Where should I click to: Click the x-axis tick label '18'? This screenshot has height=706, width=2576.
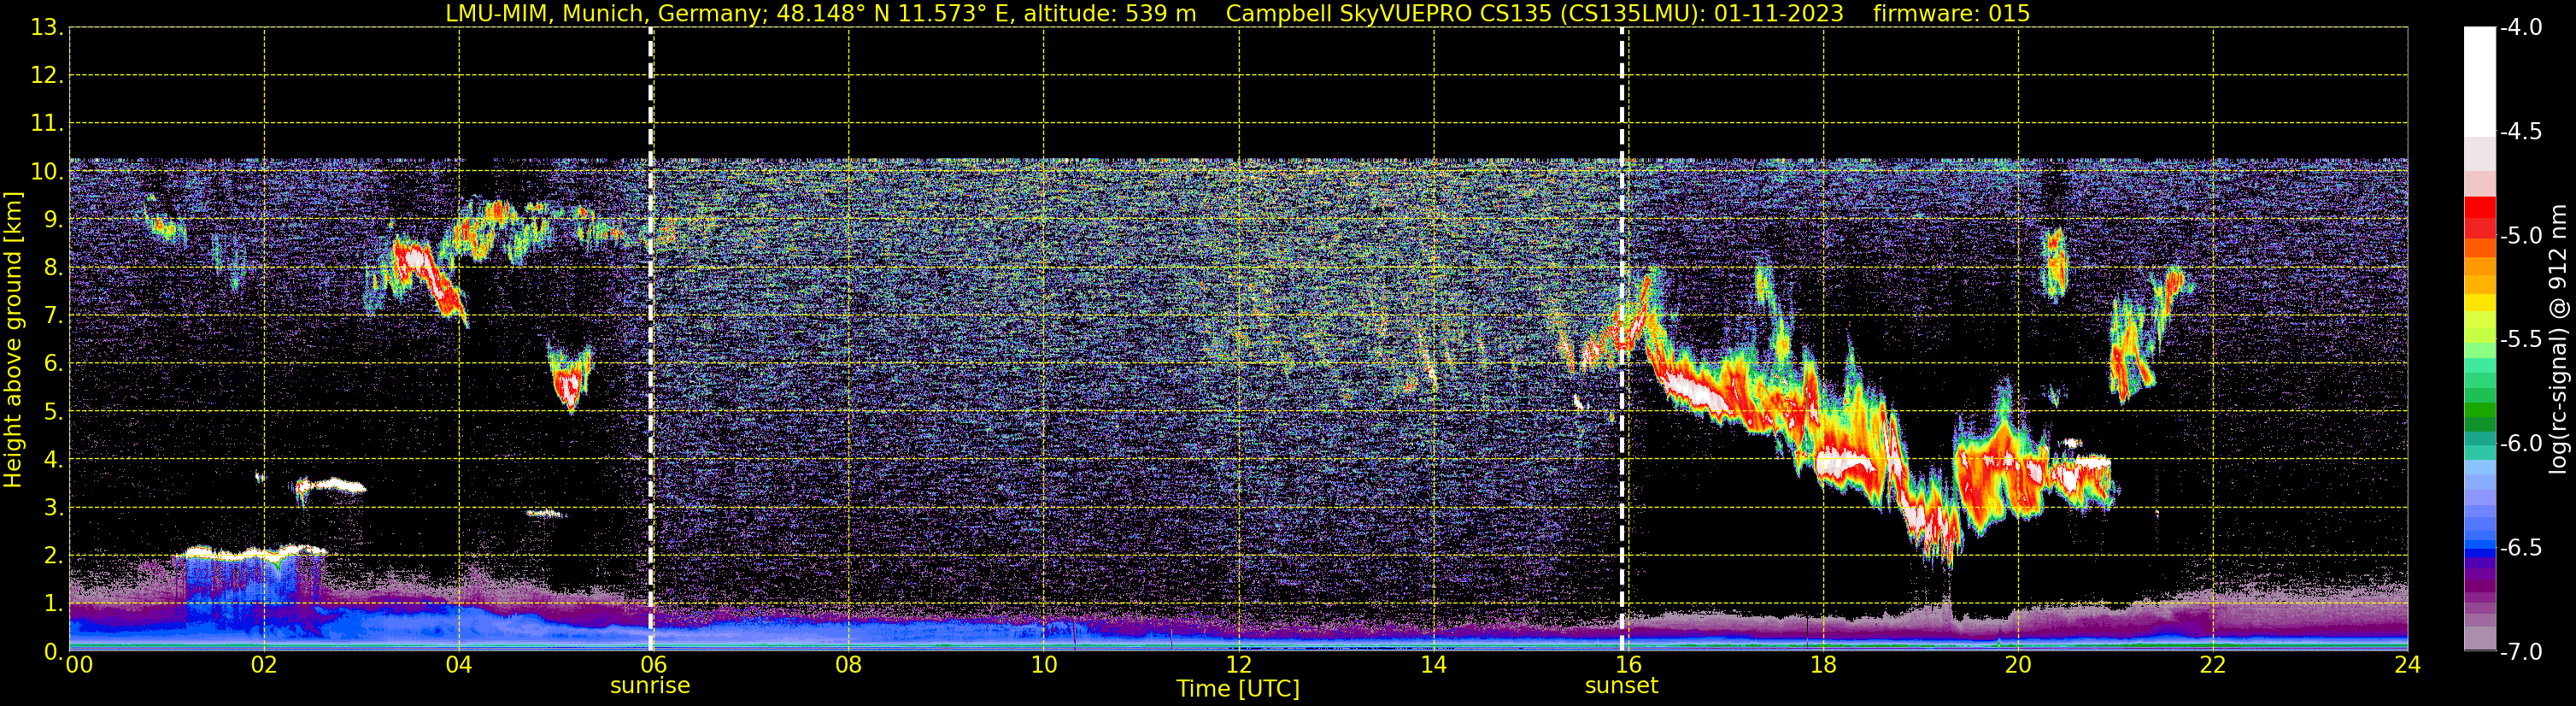[1823, 665]
